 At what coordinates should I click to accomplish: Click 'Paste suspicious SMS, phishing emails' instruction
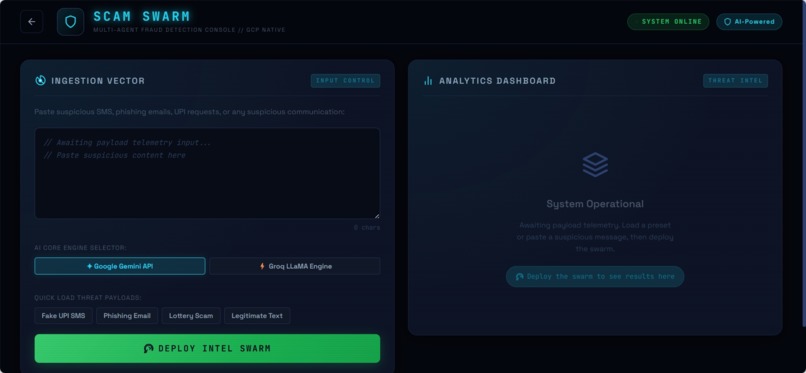190,111
